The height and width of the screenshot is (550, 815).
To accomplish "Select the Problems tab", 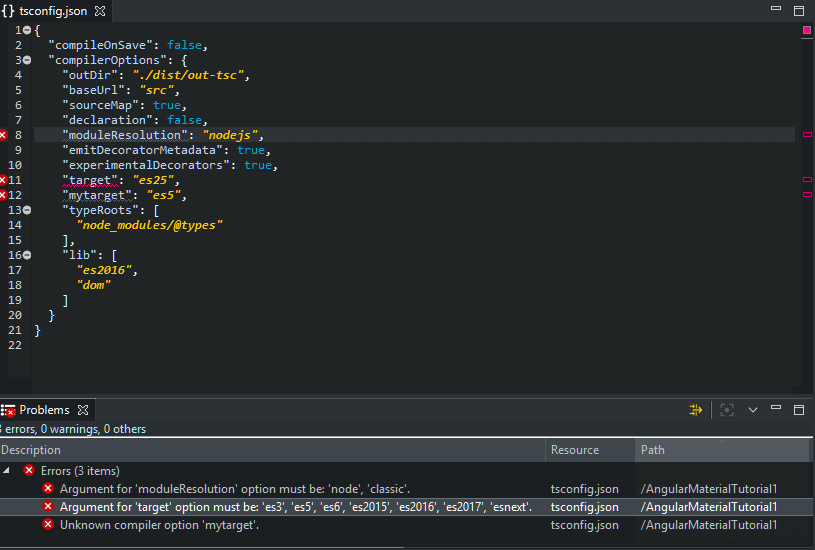I will pyautogui.click(x=43, y=410).
